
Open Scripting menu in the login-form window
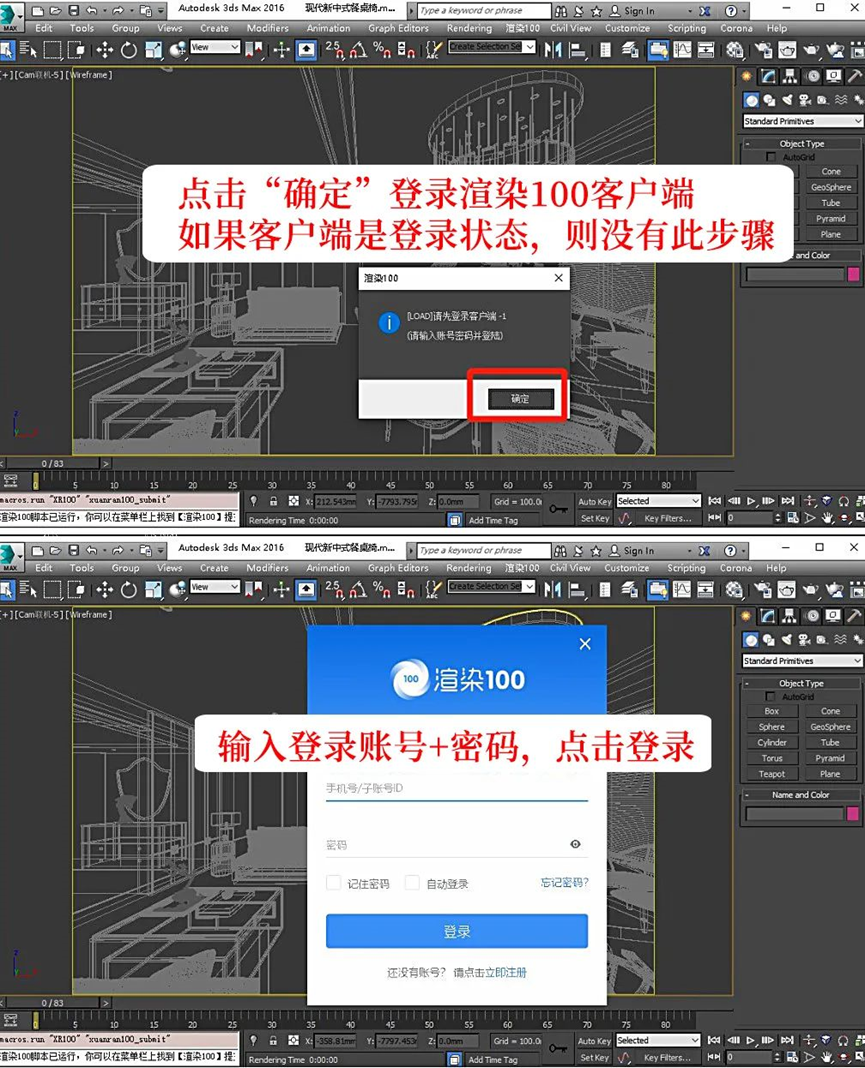click(687, 567)
